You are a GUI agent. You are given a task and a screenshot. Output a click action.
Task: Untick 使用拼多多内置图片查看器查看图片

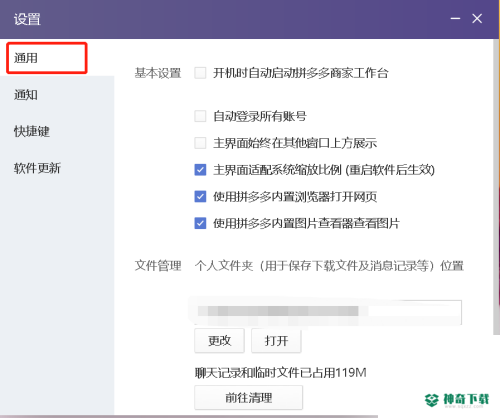[200, 223]
